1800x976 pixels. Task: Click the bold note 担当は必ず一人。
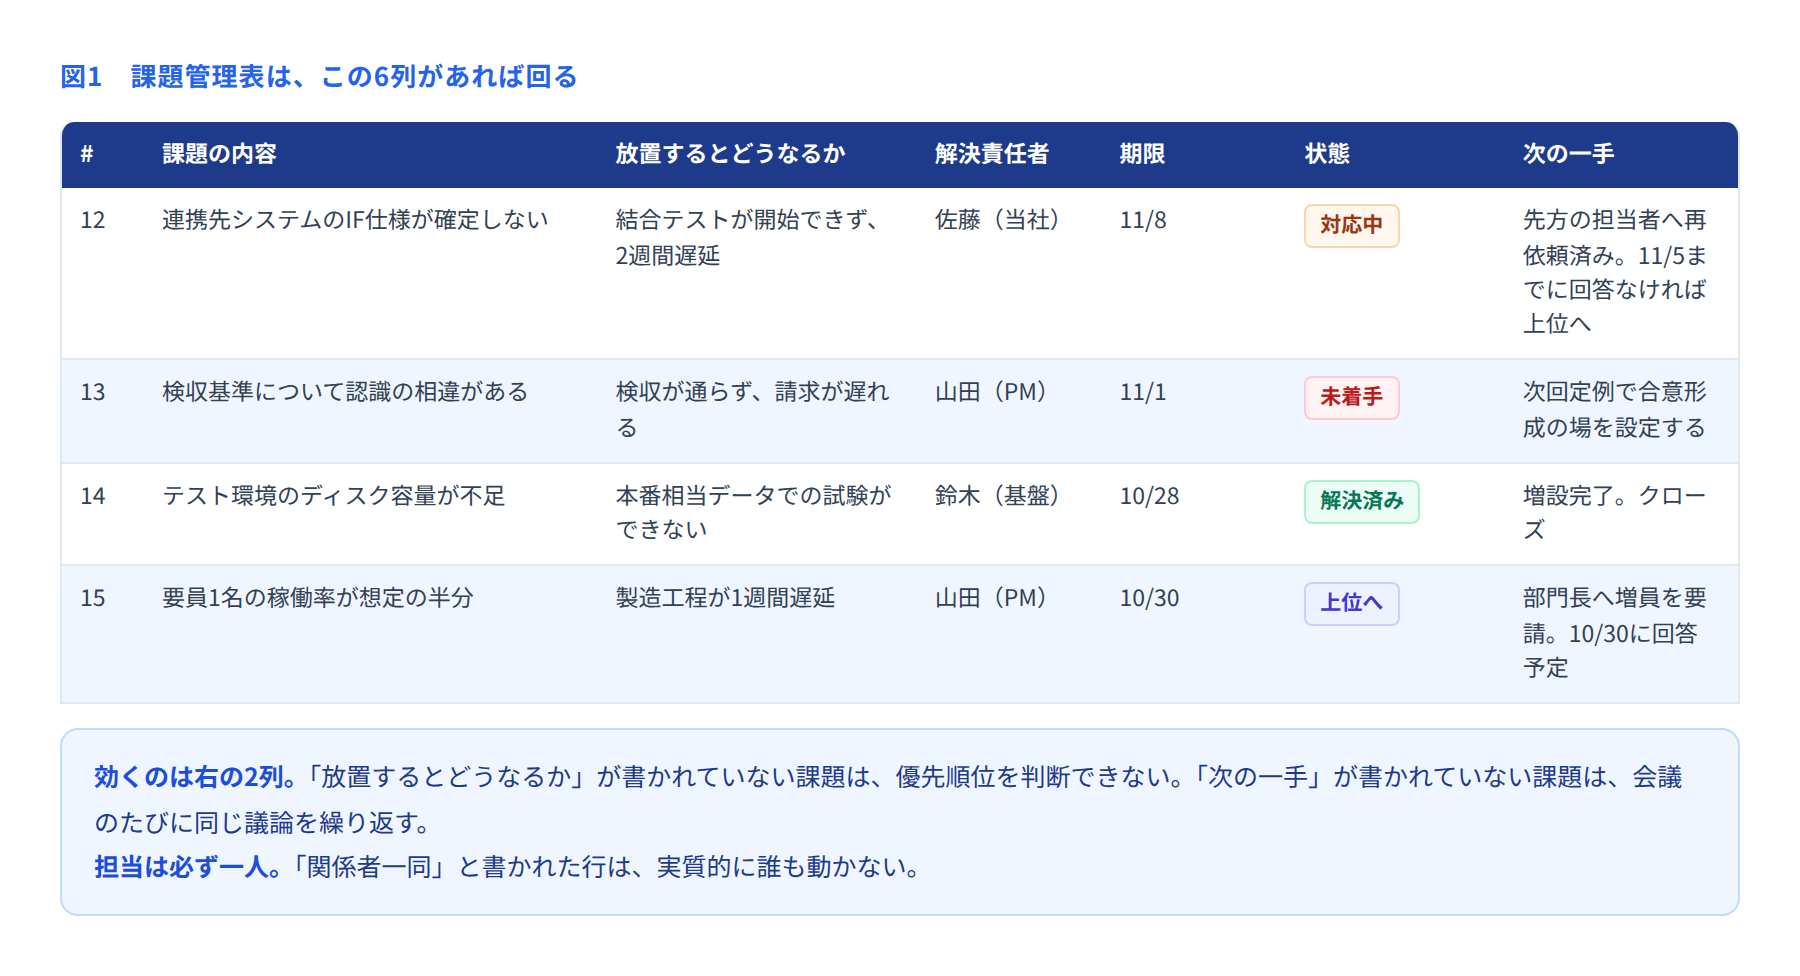(187, 867)
